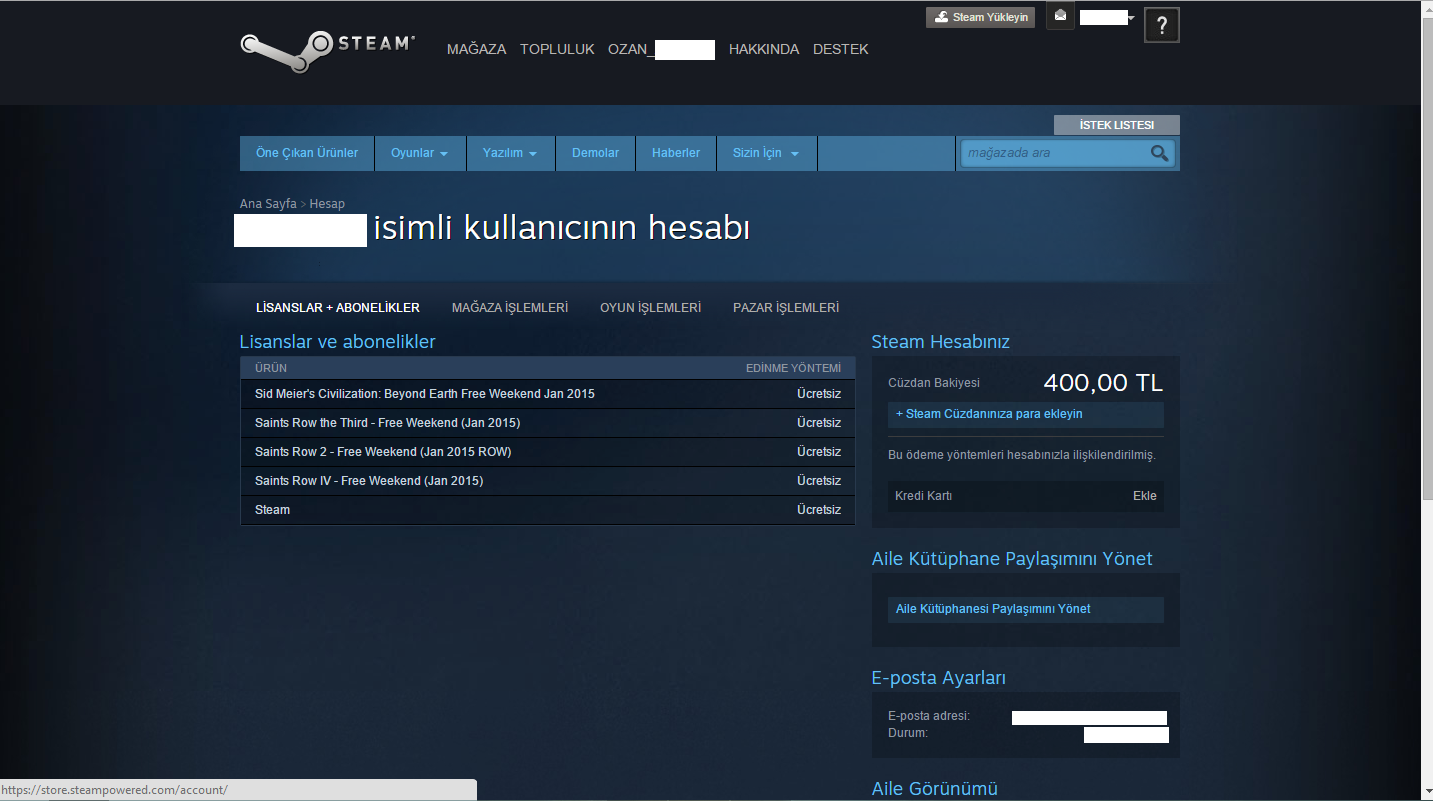Open Öne Çıkan Ürünler store tab
The image size is (1433, 801).
click(307, 153)
